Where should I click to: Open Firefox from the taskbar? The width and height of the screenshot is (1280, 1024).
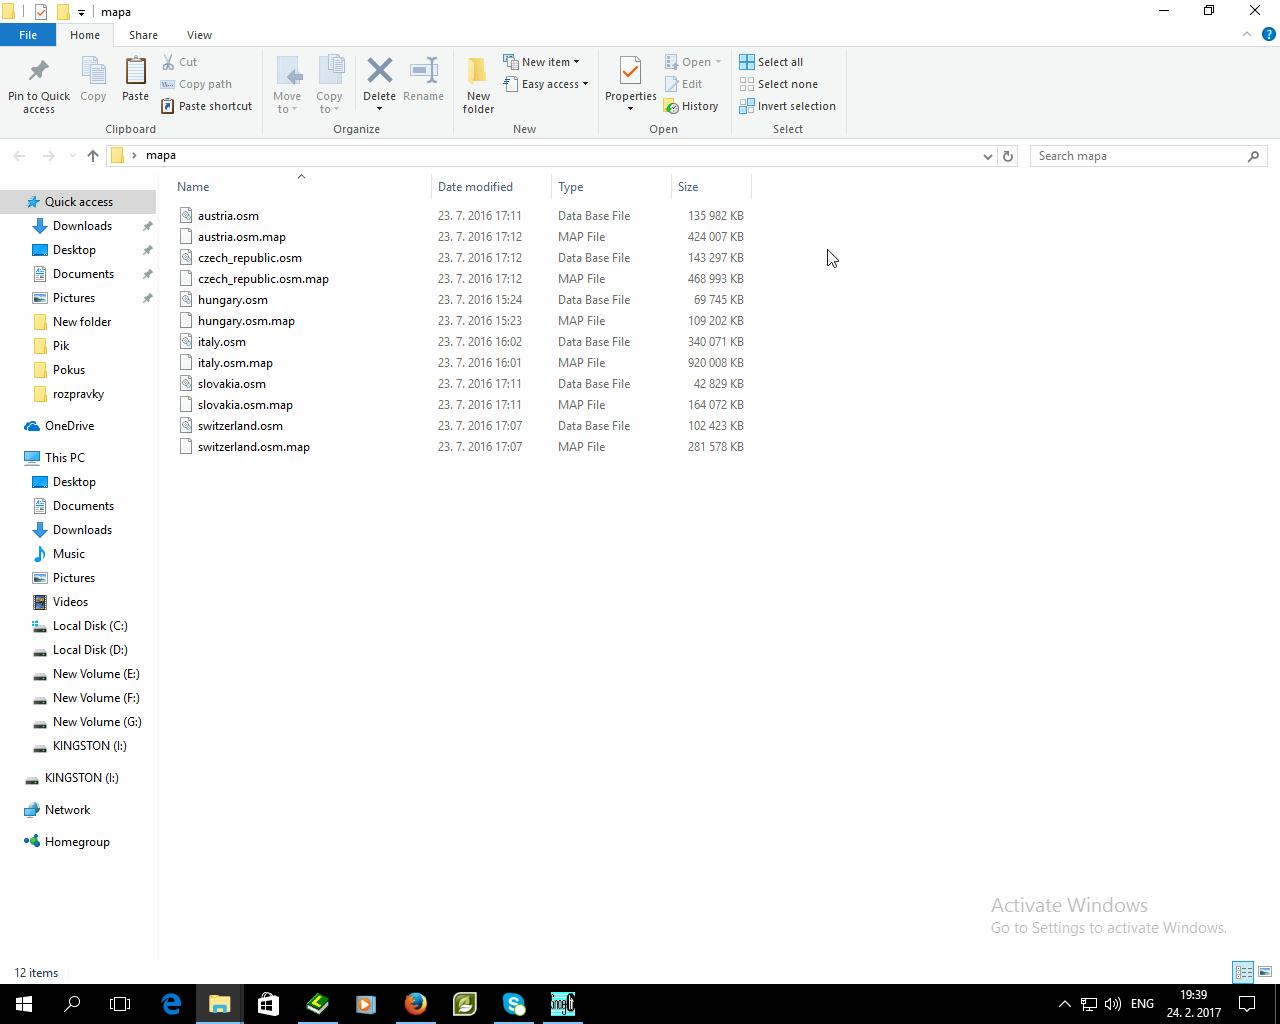[416, 1003]
